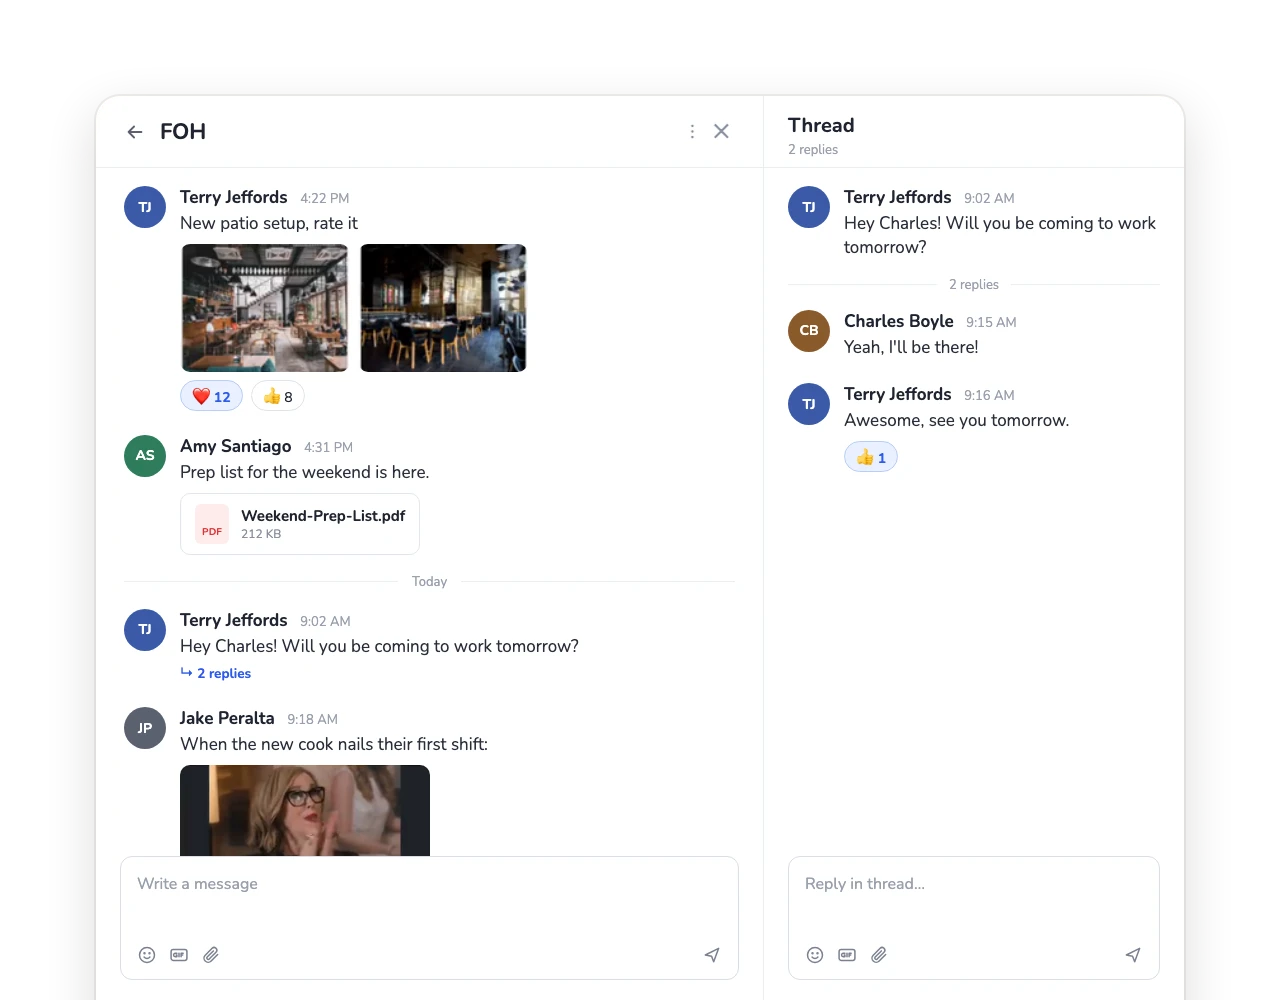
Task: Click the "Awesome, see you tomorrow." message
Action: click(957, 420)
